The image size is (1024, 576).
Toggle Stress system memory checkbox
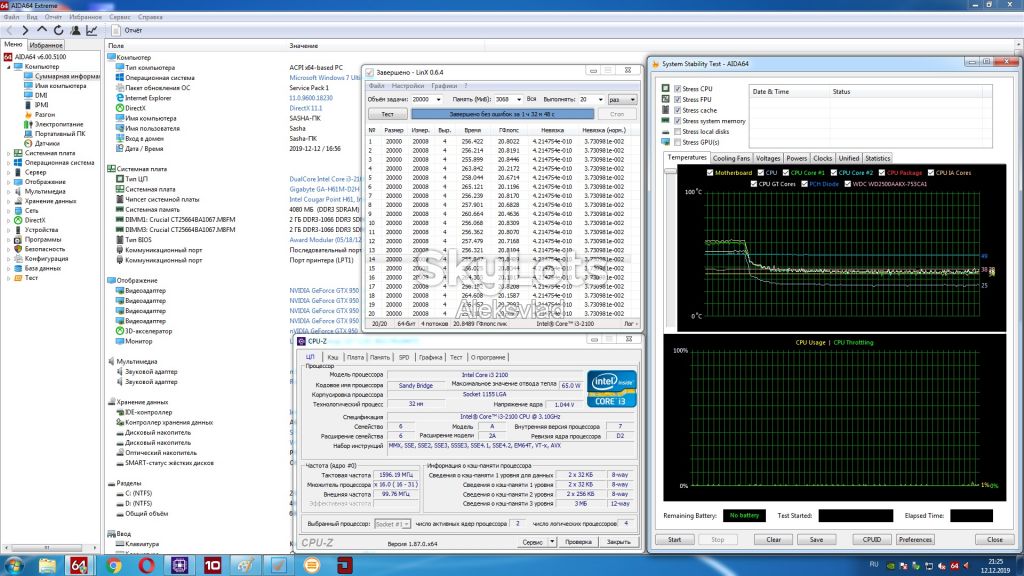[677, 121]
